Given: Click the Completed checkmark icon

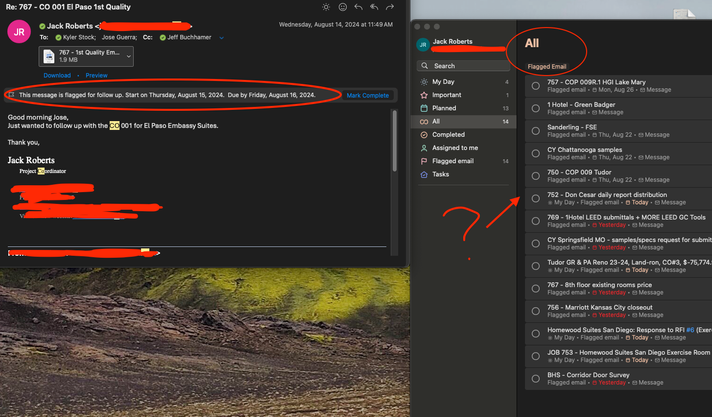Looking at the screenshot, I should pos(424,134).
